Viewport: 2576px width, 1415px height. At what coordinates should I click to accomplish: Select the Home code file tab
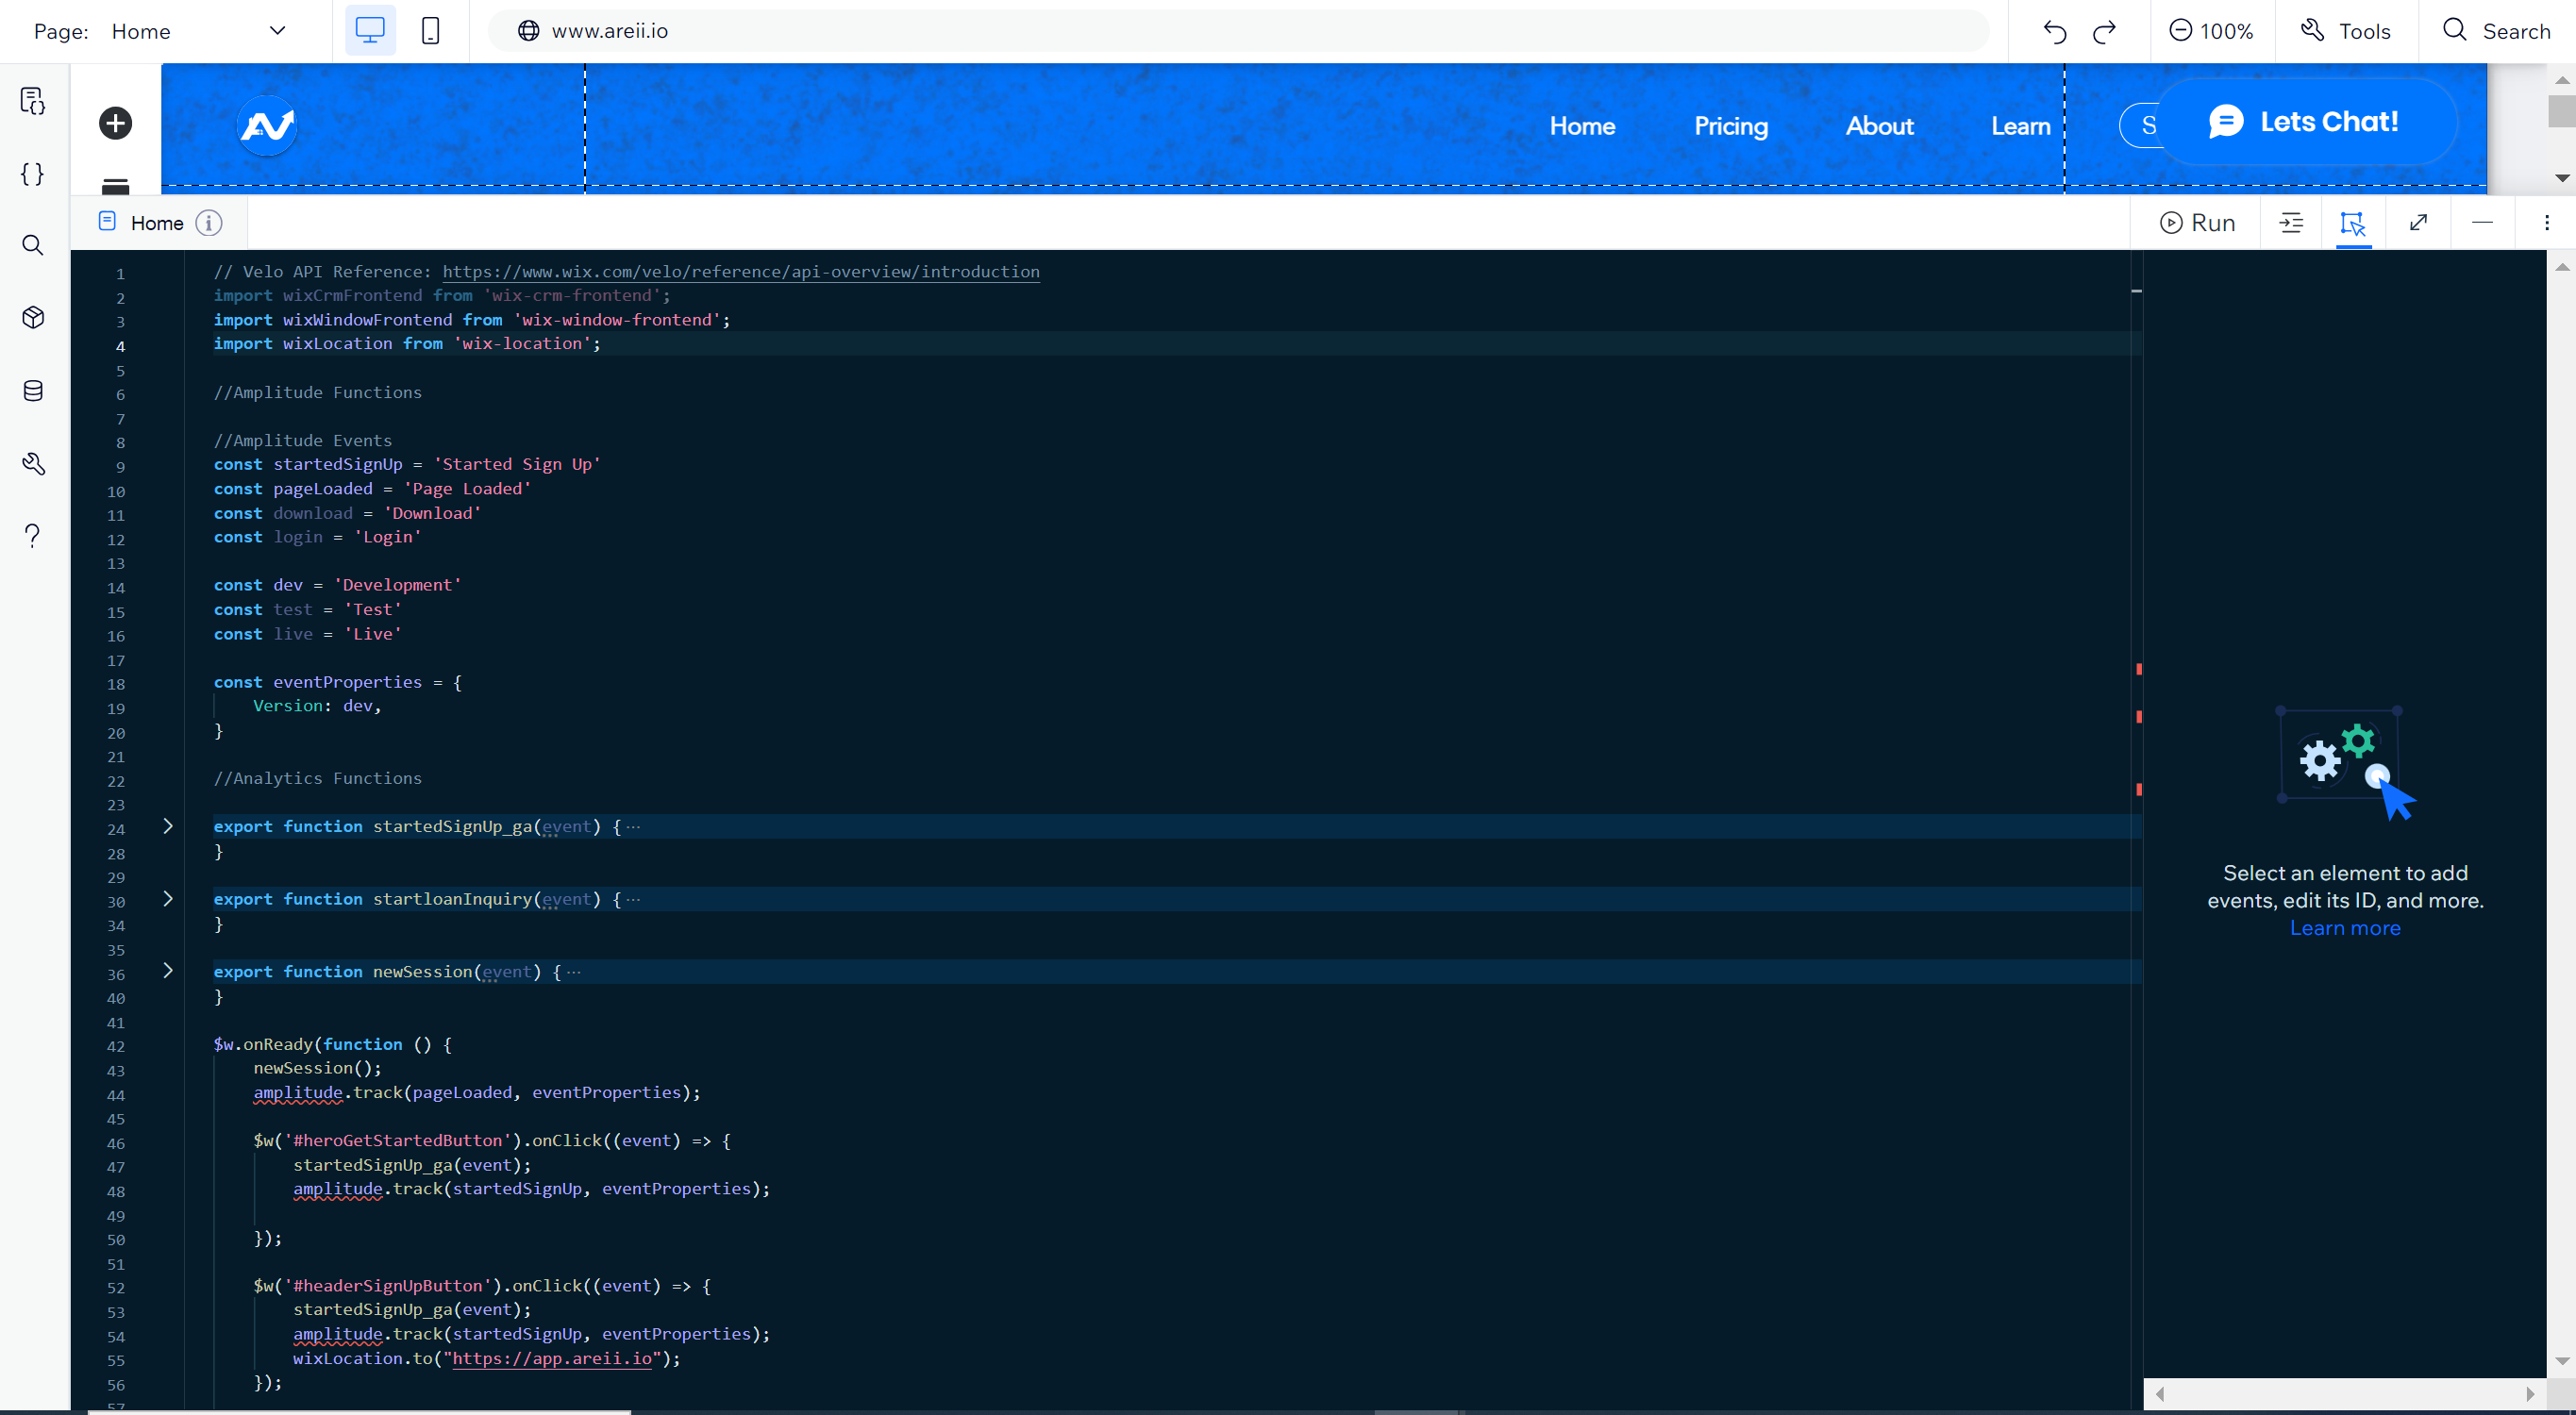tap(157, 223)
